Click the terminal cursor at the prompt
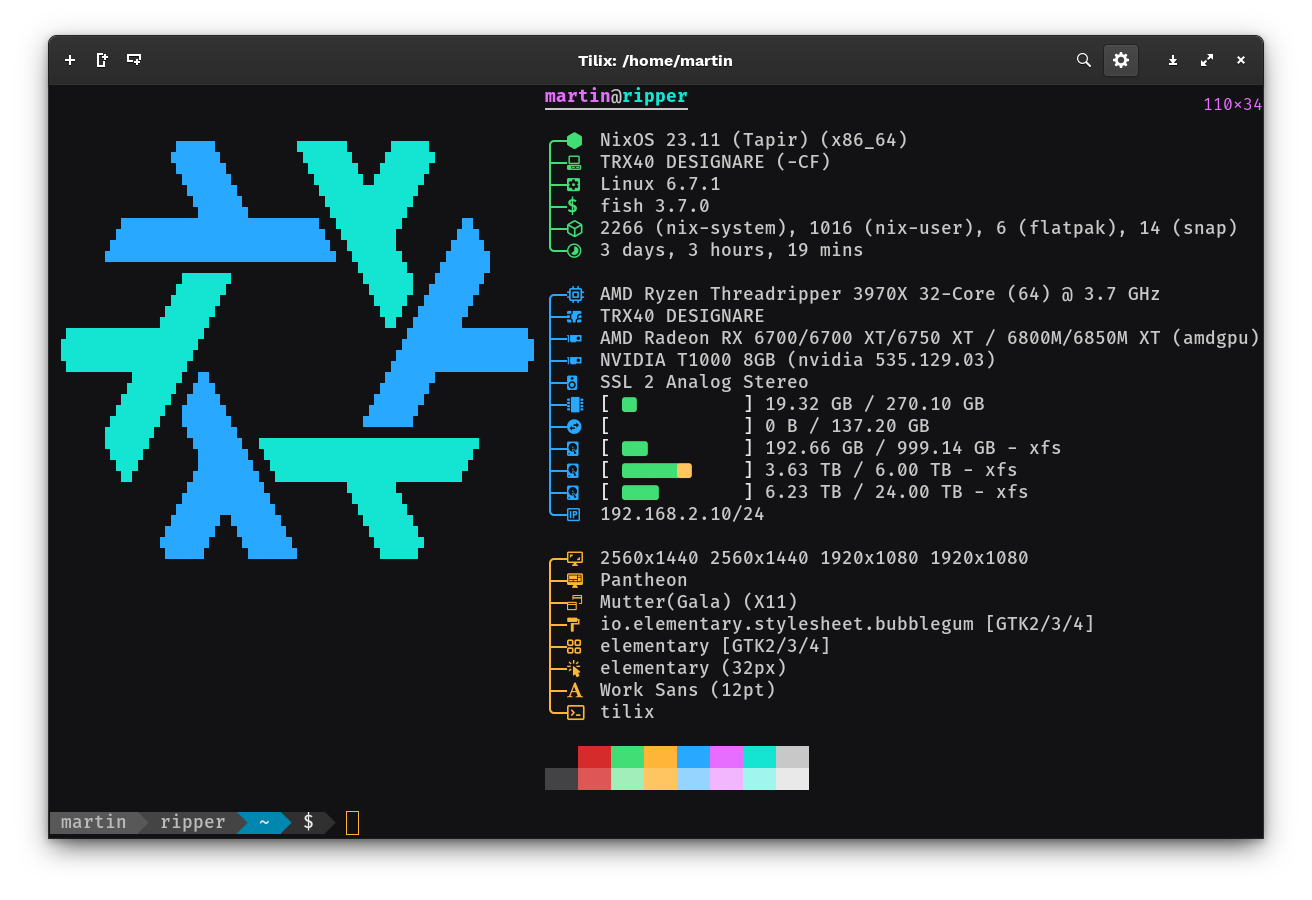Image resolution: width=1312 pixels, height=900 pixels. (x=352, y=822)
